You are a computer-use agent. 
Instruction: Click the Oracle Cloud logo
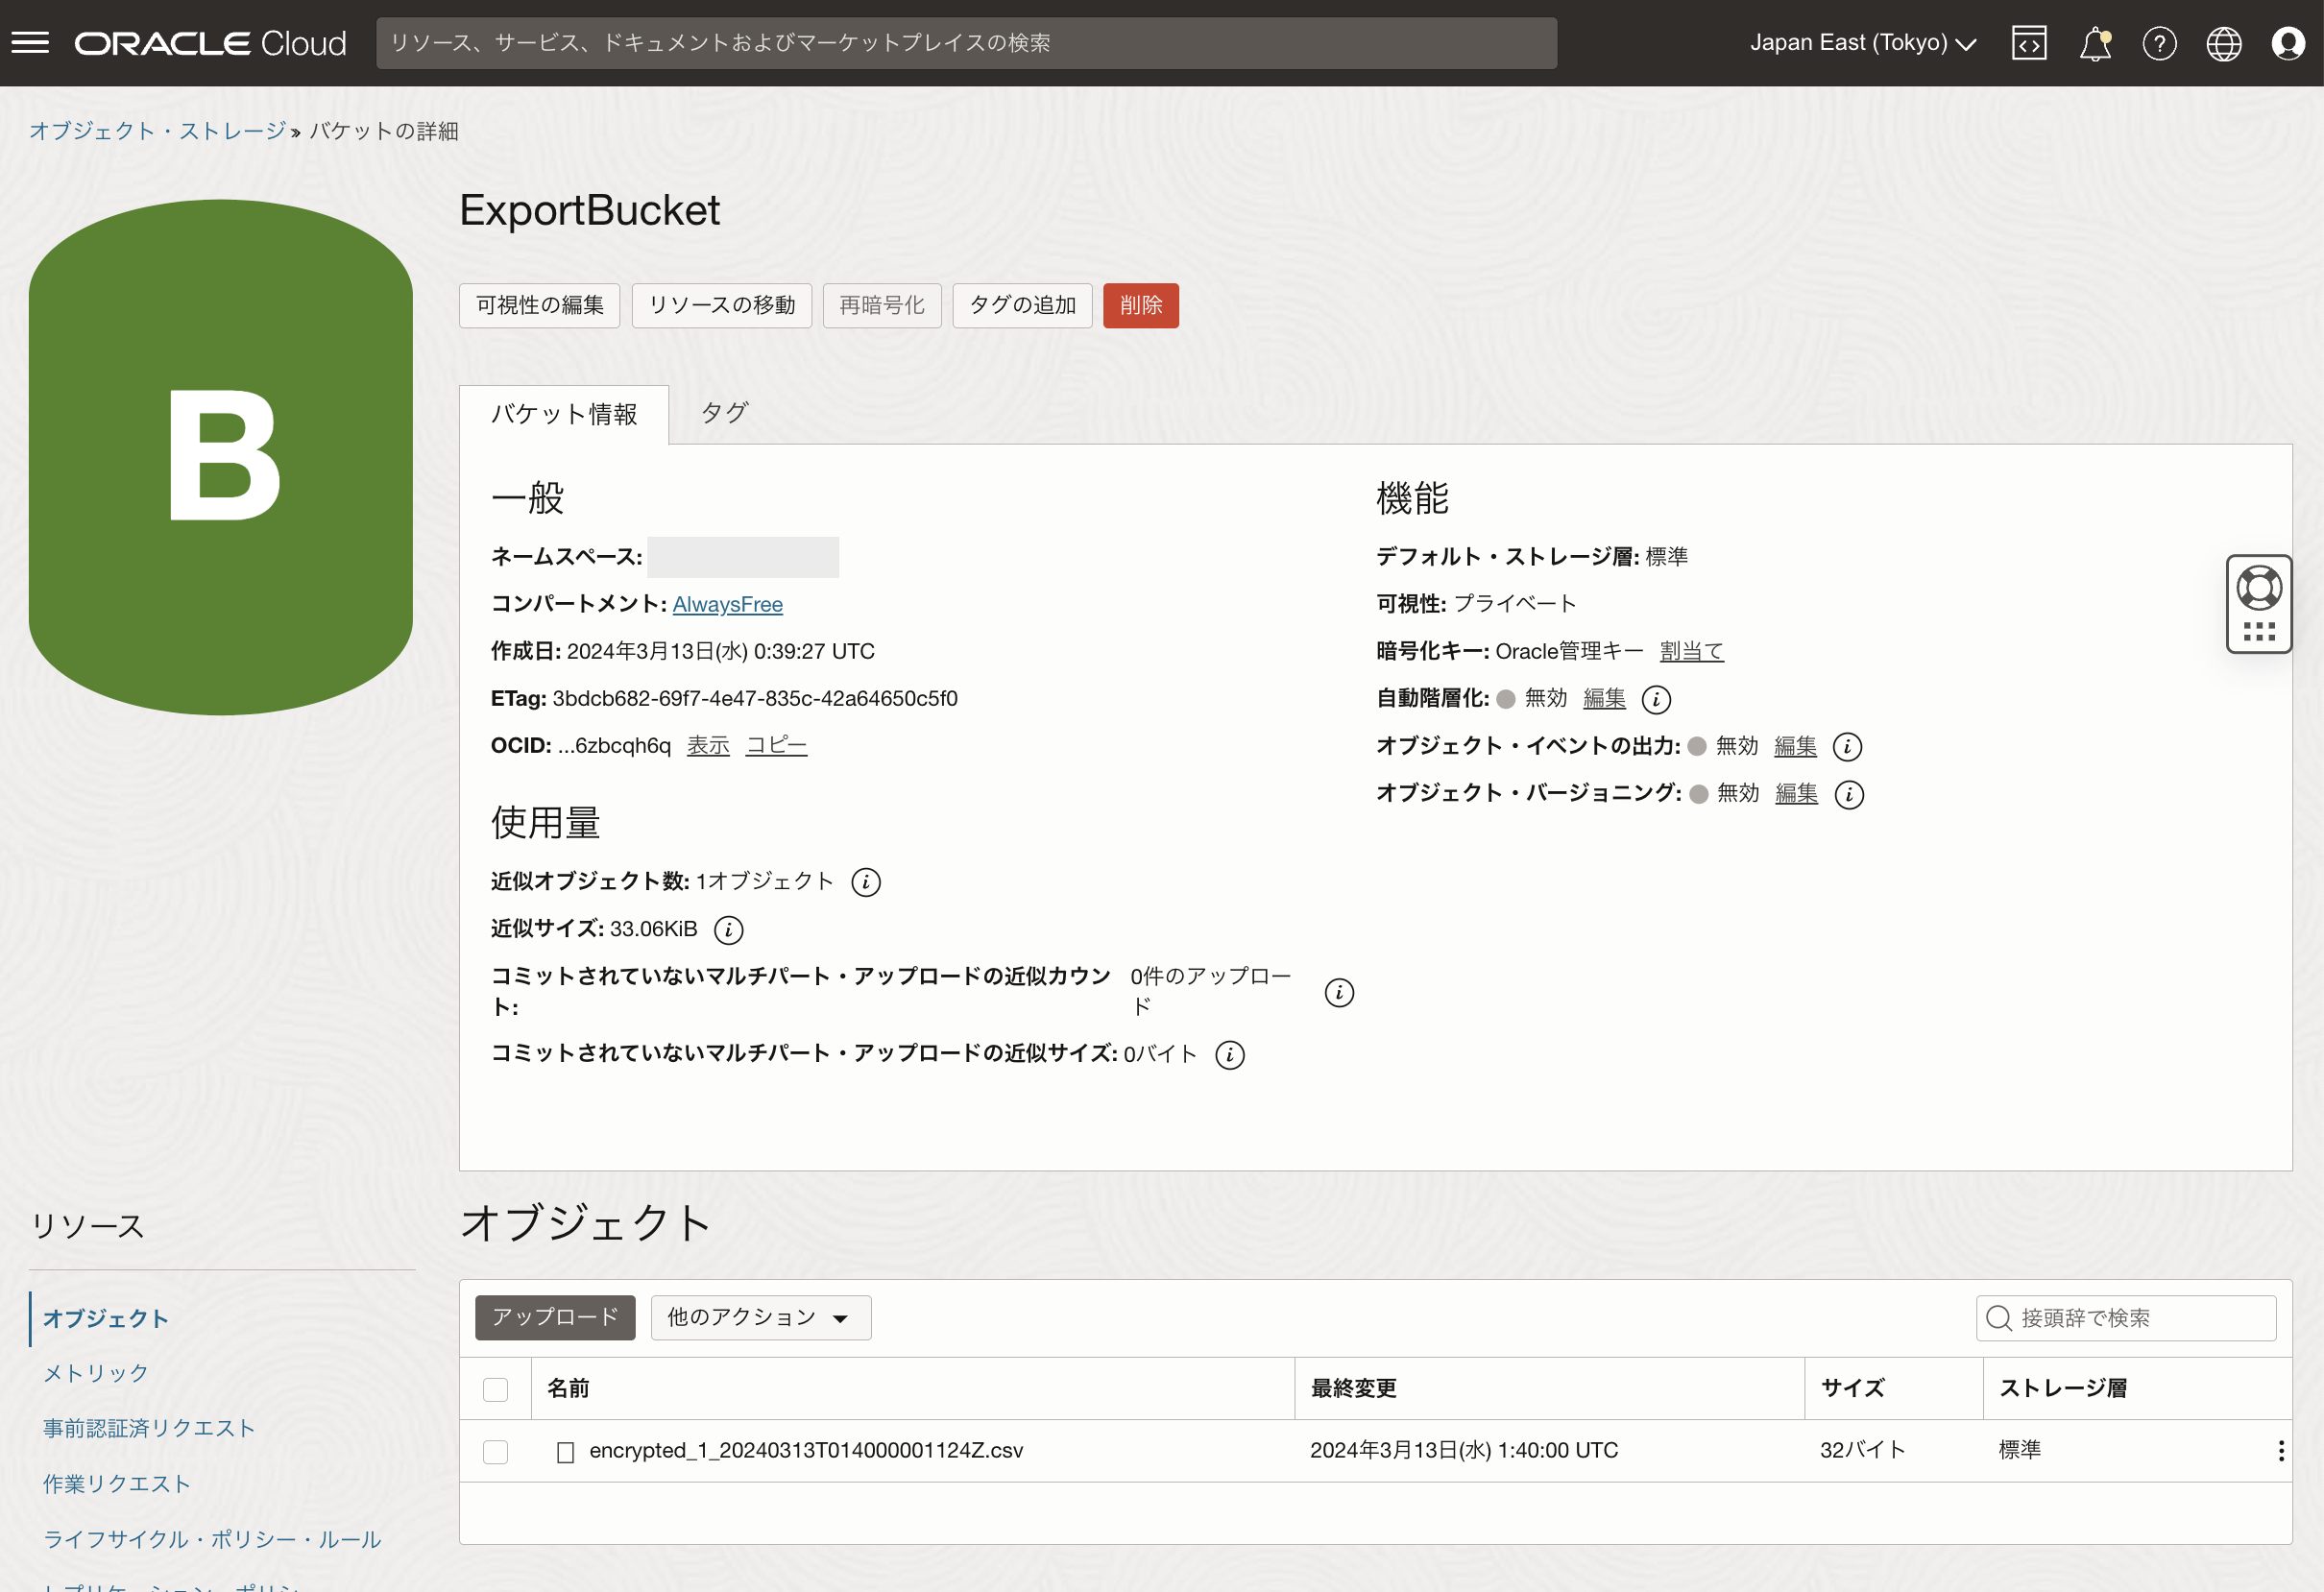(x=210, y=42)
